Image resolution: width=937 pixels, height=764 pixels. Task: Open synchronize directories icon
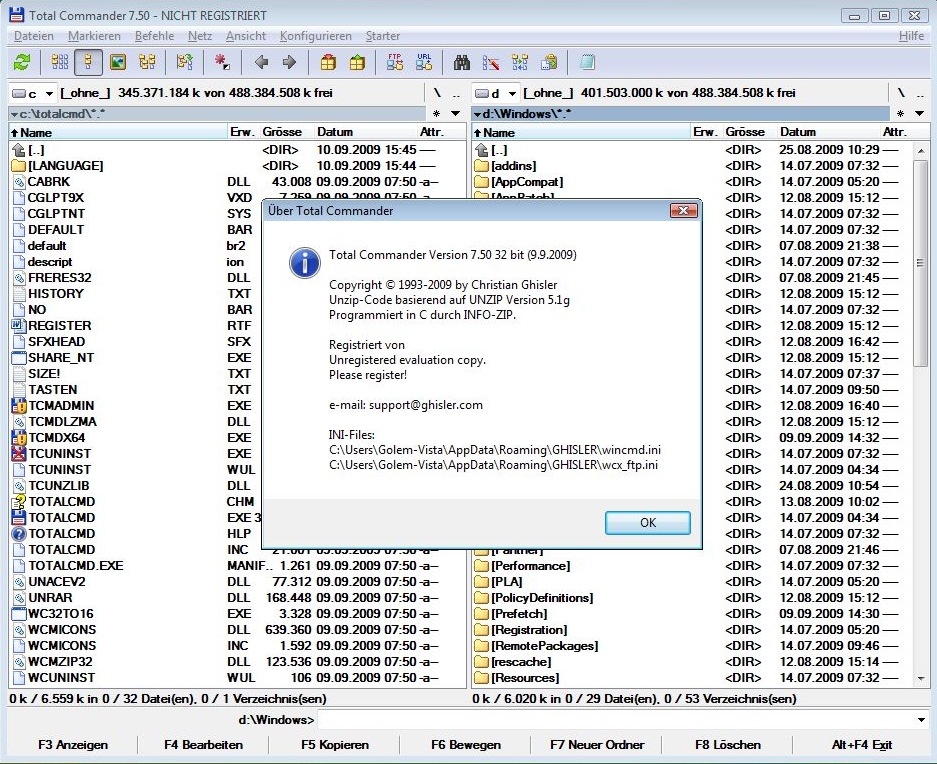pyautogui.click(x=520, y=62)
